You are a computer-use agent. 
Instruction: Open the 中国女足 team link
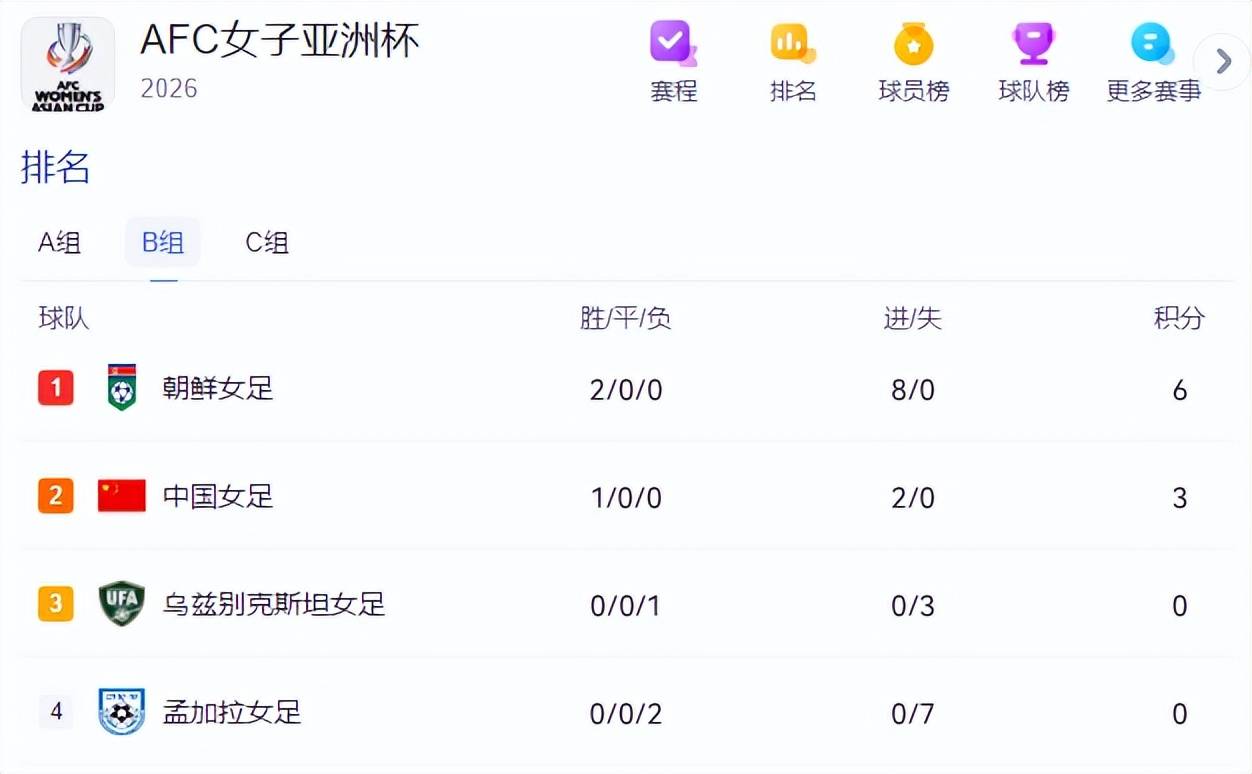(218, 496)
